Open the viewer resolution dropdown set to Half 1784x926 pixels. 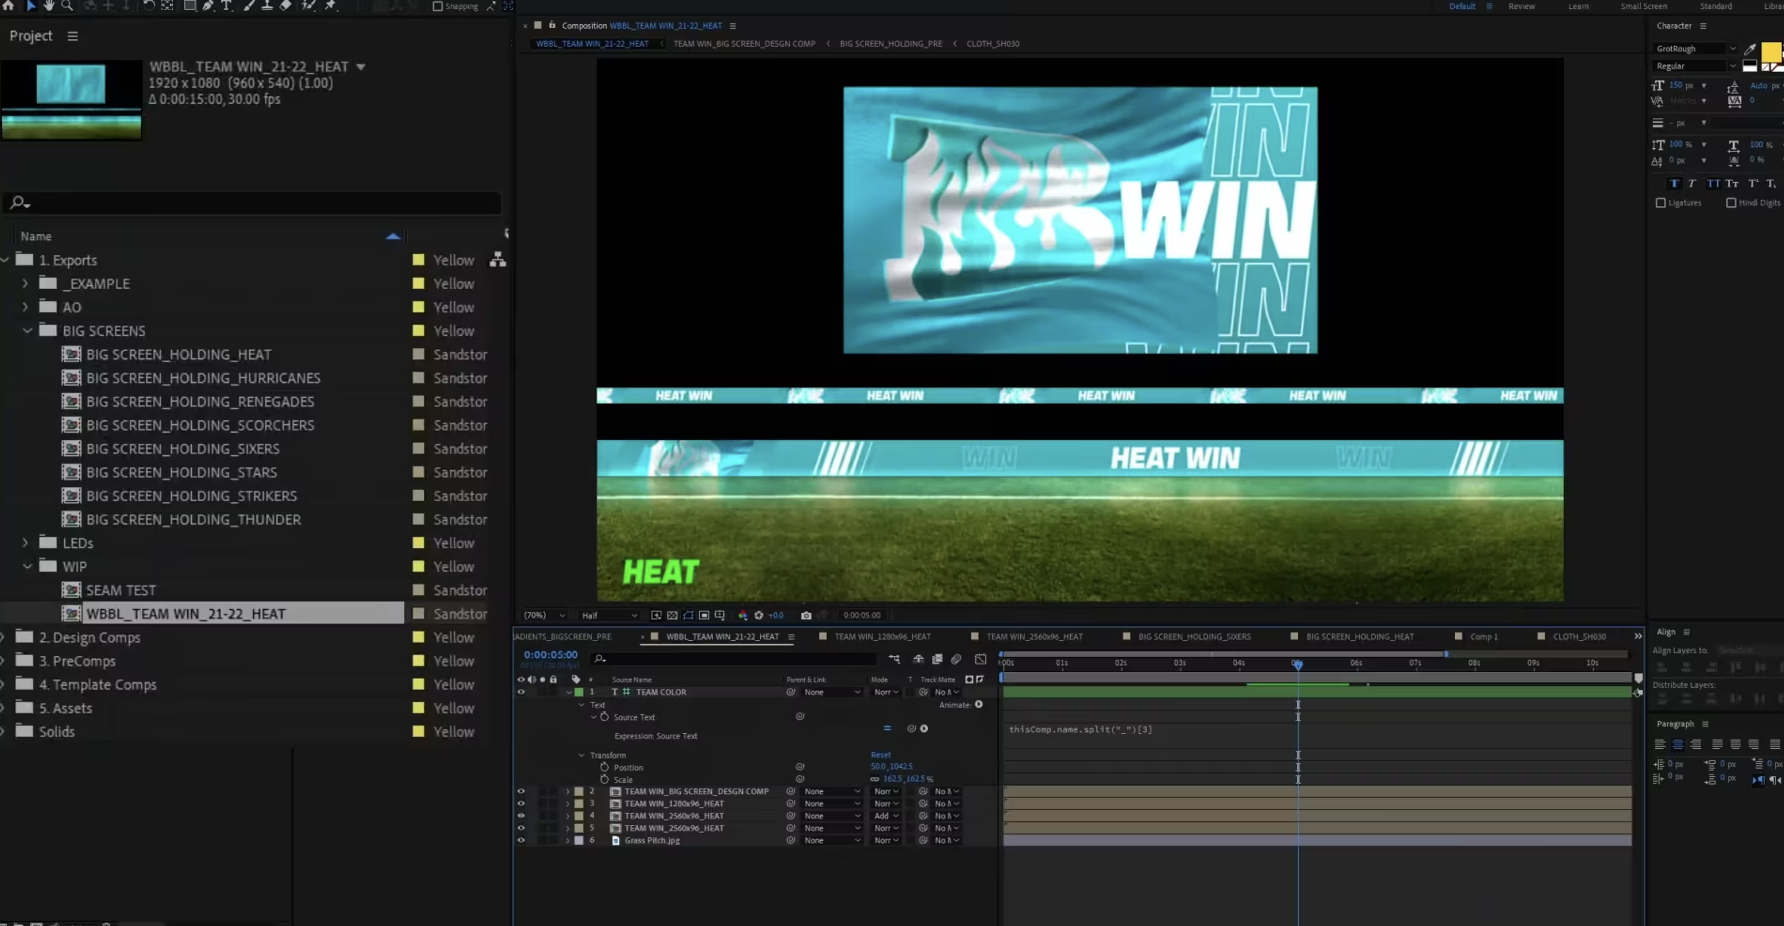point(609,615)
